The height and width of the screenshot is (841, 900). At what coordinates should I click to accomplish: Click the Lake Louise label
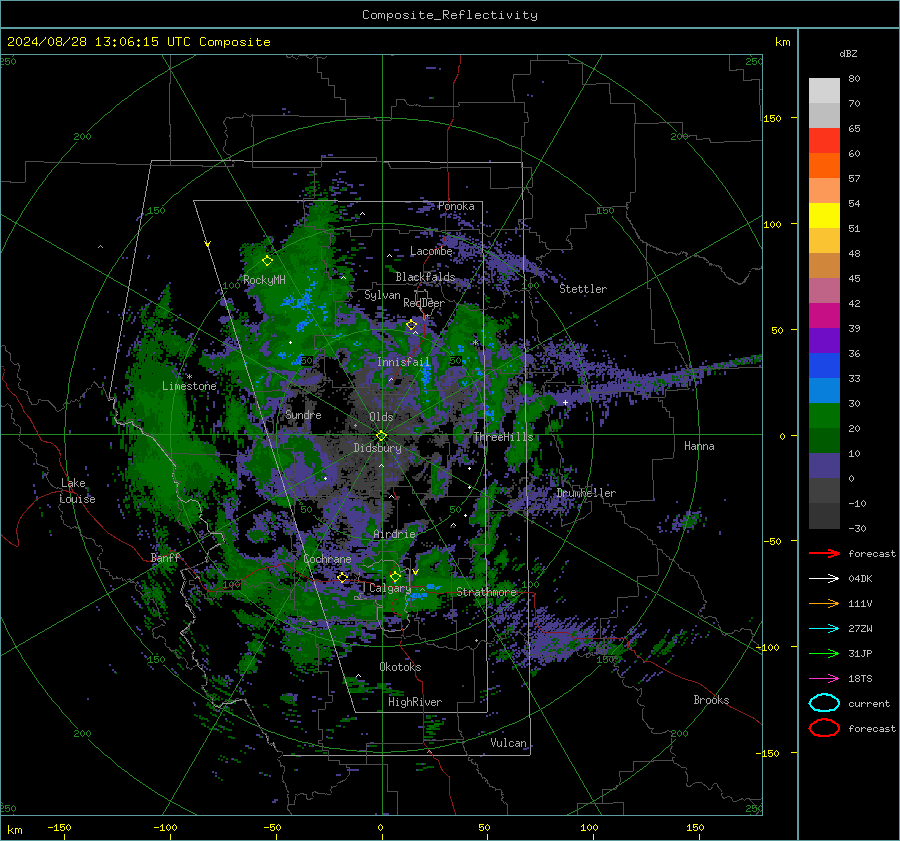[77, 491]
